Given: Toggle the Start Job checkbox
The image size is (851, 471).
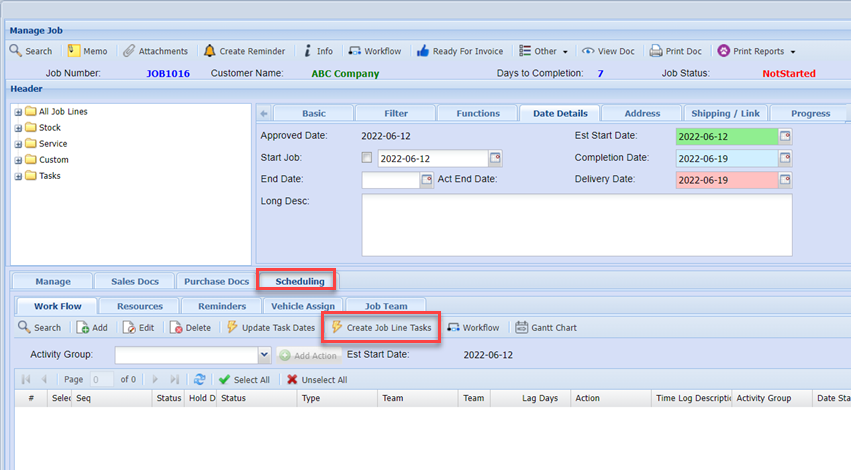Looking at the screenshot, I should tap(367, 158).
